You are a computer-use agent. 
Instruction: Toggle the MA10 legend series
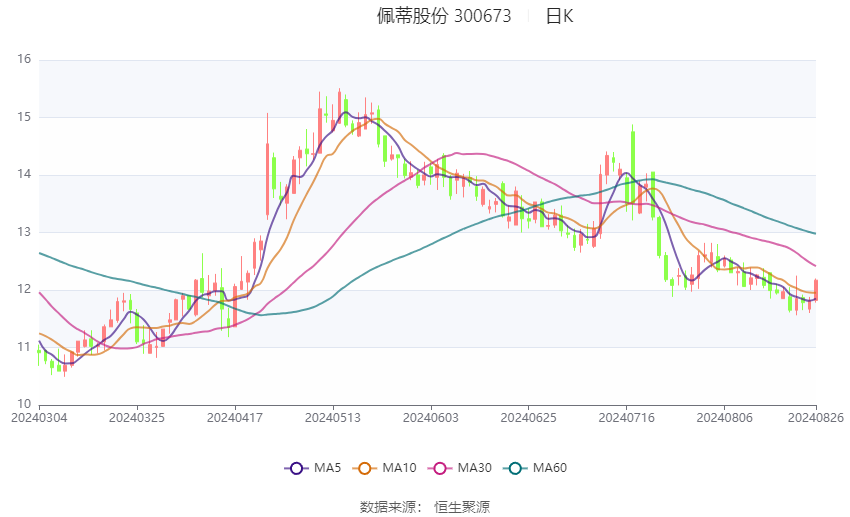[x=384, y=468]
